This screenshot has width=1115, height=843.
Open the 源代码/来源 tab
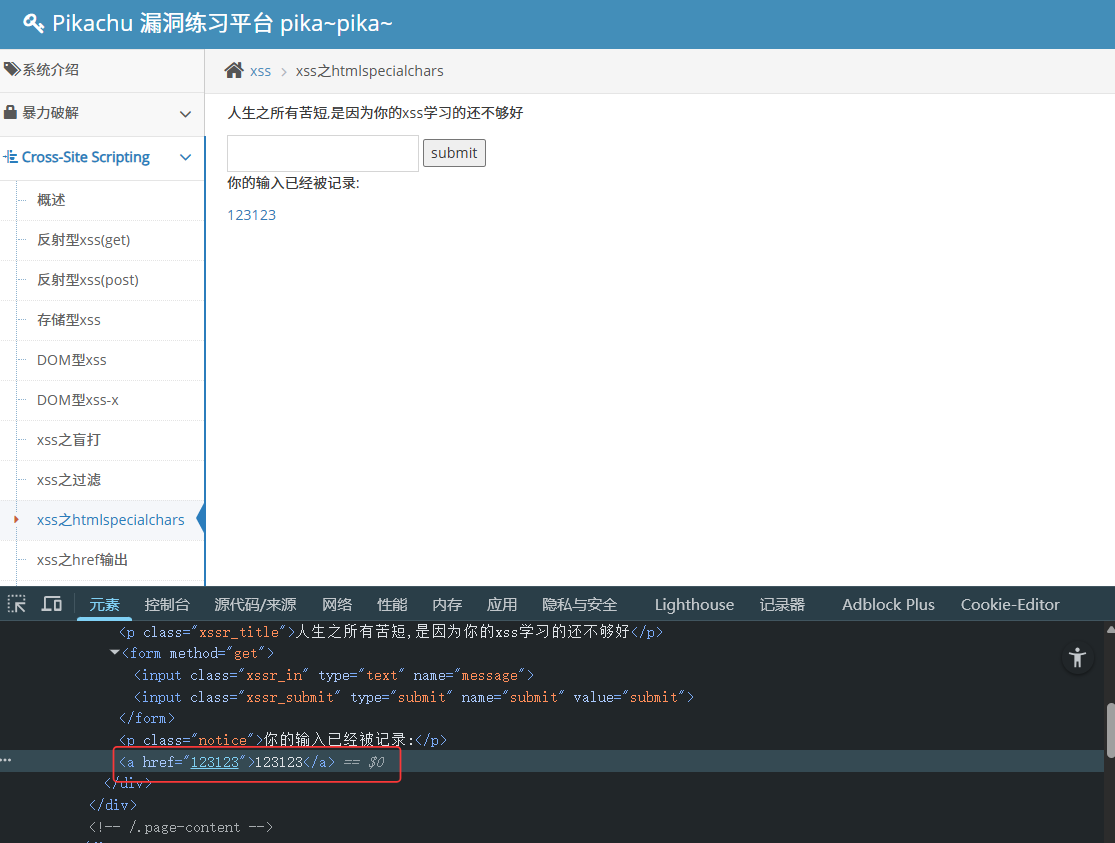click(255, 605)
